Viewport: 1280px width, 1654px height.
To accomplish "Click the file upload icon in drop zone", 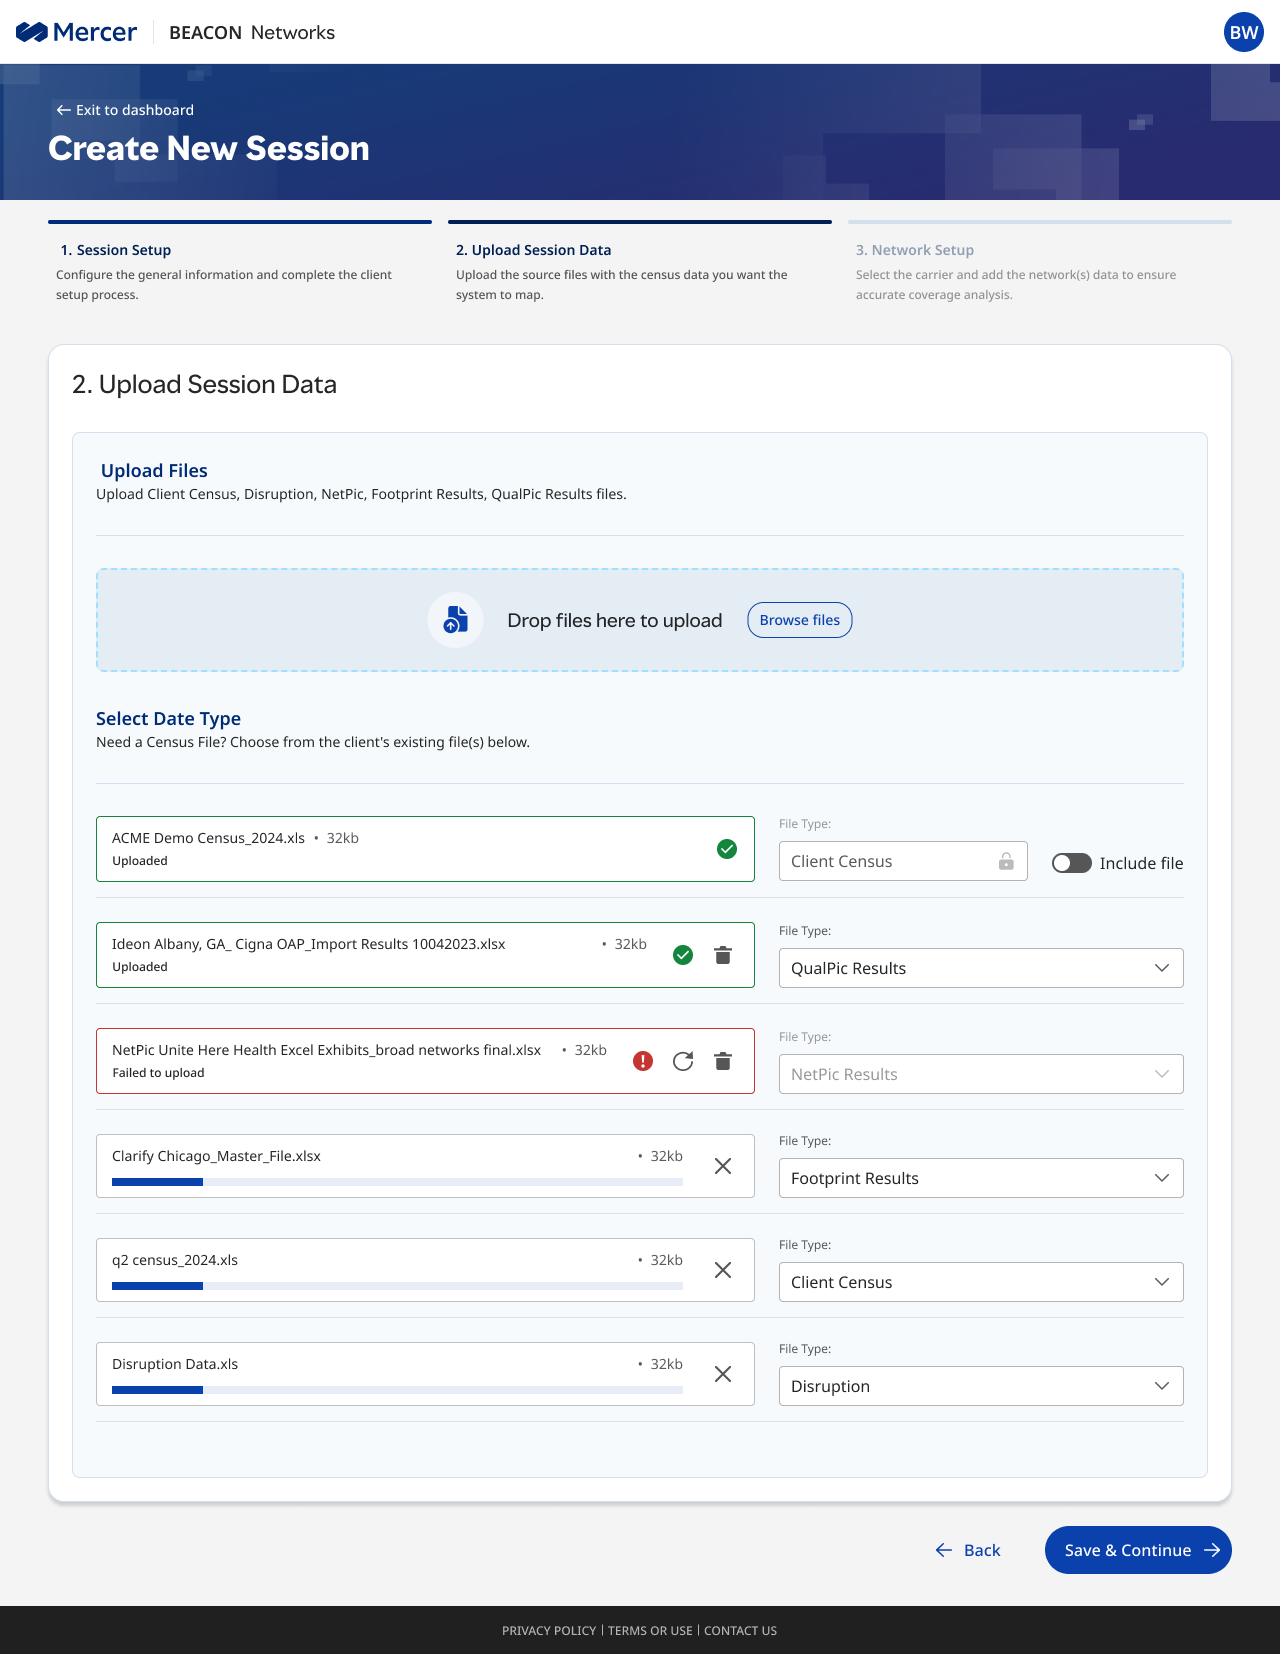I will pos(456,620).
